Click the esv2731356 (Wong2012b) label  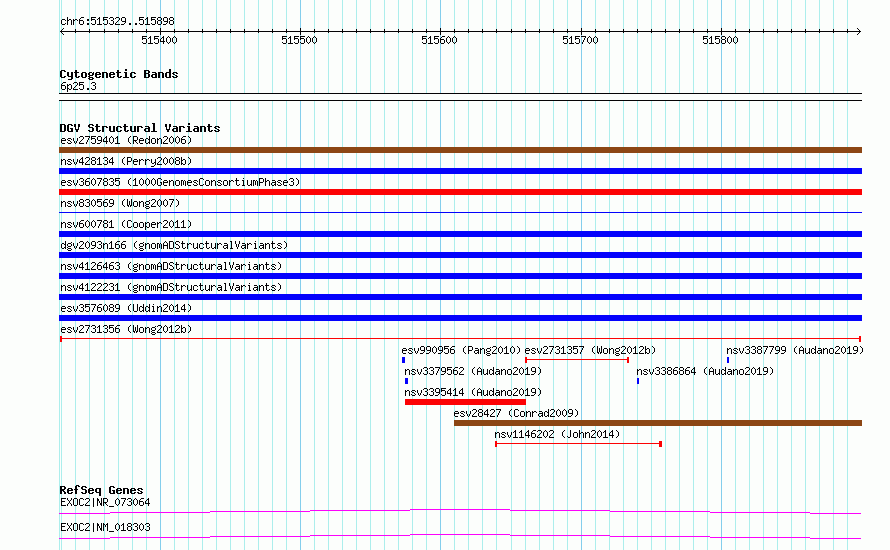coord(126,329)
